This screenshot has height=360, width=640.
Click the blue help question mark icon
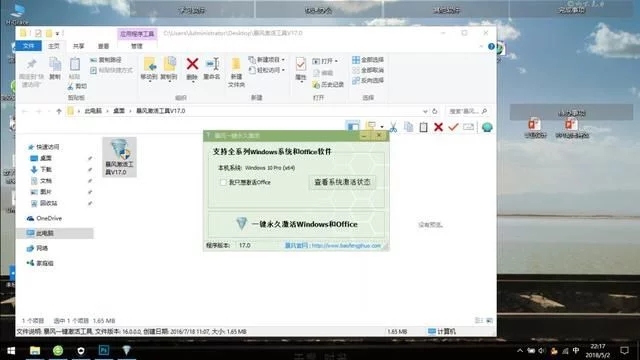[491, 47]
